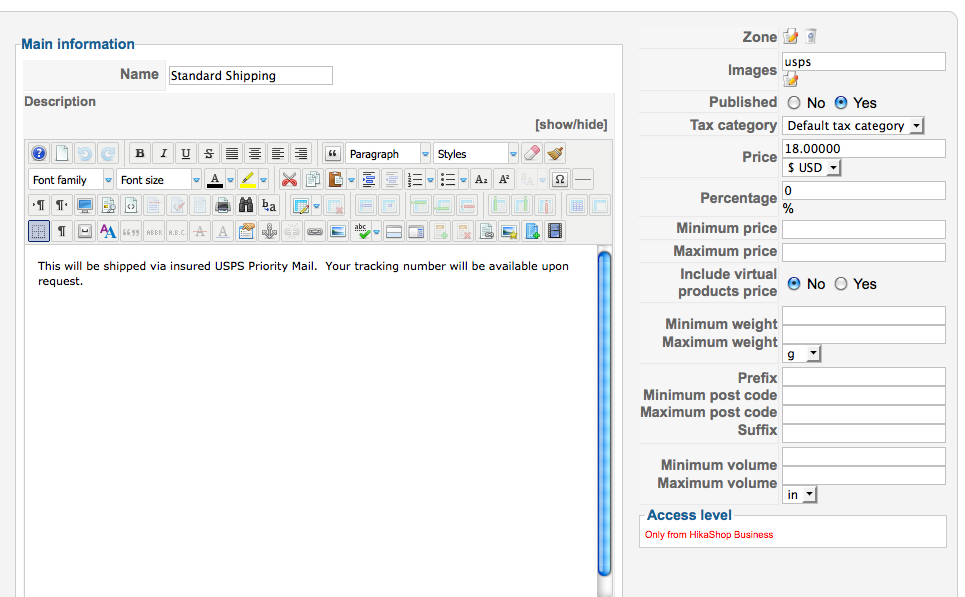The height and width of the screenshot is (597, 965).
Task: Set Published to No
Action: pyautogui.click(x=794, y=103)
